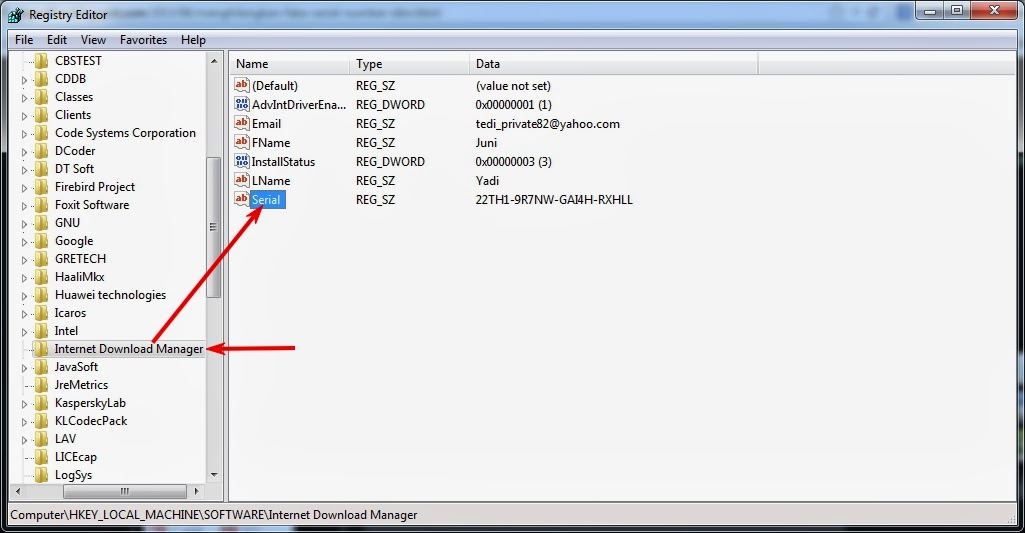Image resolution: width=1025 pixels, height=533 pixels.
Task: Click the Registry Editor title bar icon
Action: click(x=16, y=14)
